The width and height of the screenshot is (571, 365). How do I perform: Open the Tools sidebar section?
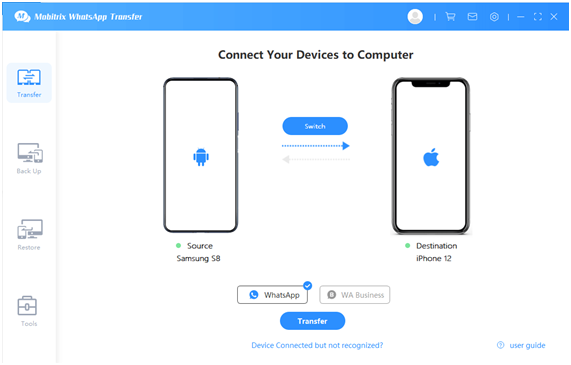coord(28,311)
